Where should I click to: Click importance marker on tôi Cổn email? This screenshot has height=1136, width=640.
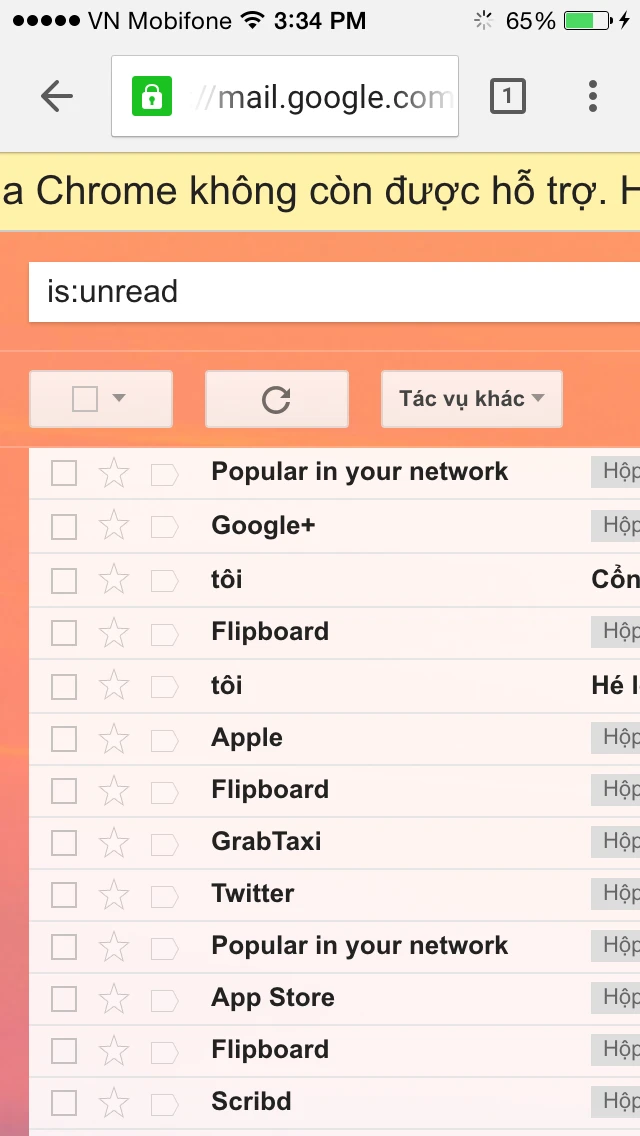click(x=165, y=581)
